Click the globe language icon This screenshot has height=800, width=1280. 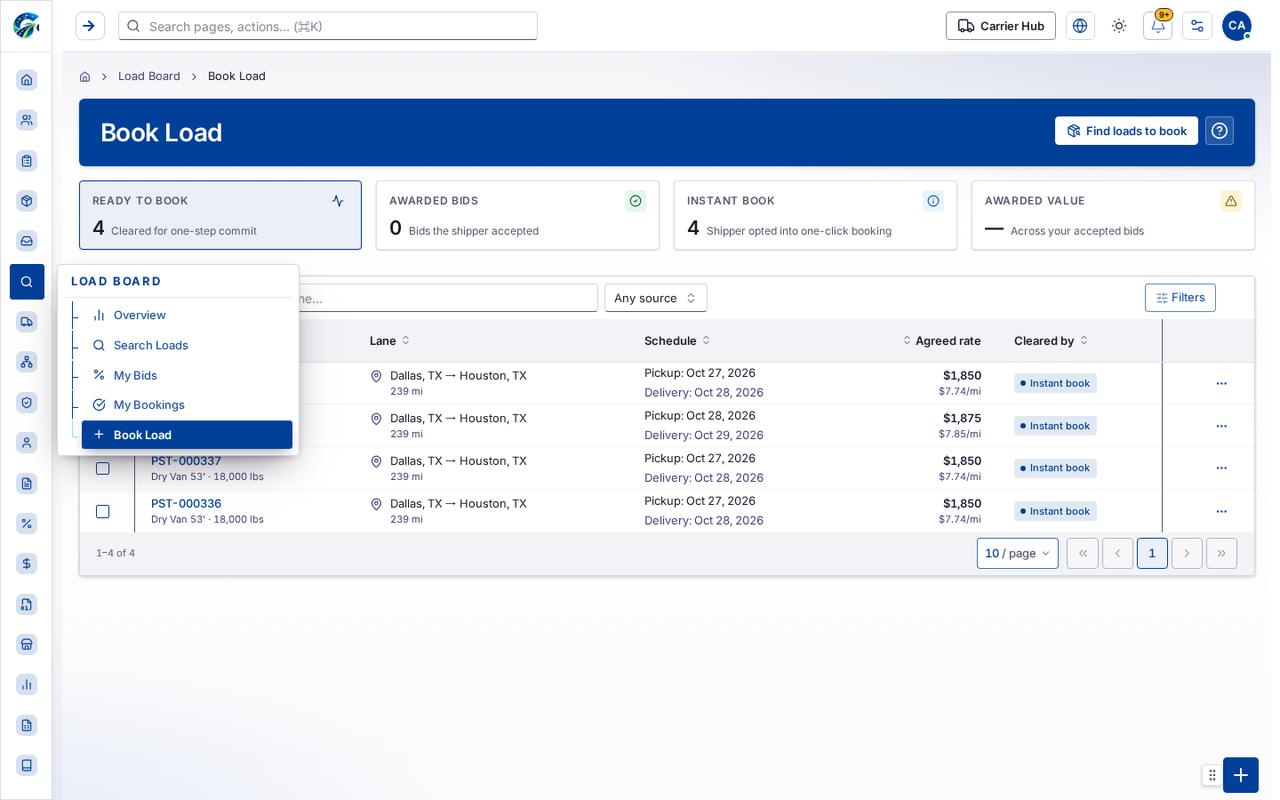[1080, 26]
